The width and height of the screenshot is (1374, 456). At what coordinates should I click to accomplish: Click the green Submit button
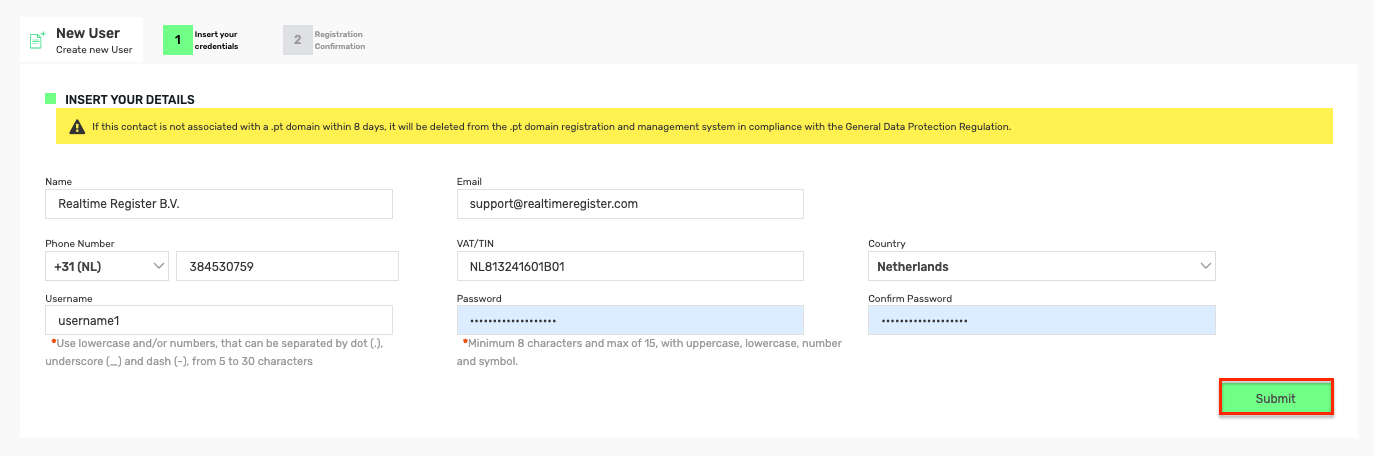point(1276,398)
